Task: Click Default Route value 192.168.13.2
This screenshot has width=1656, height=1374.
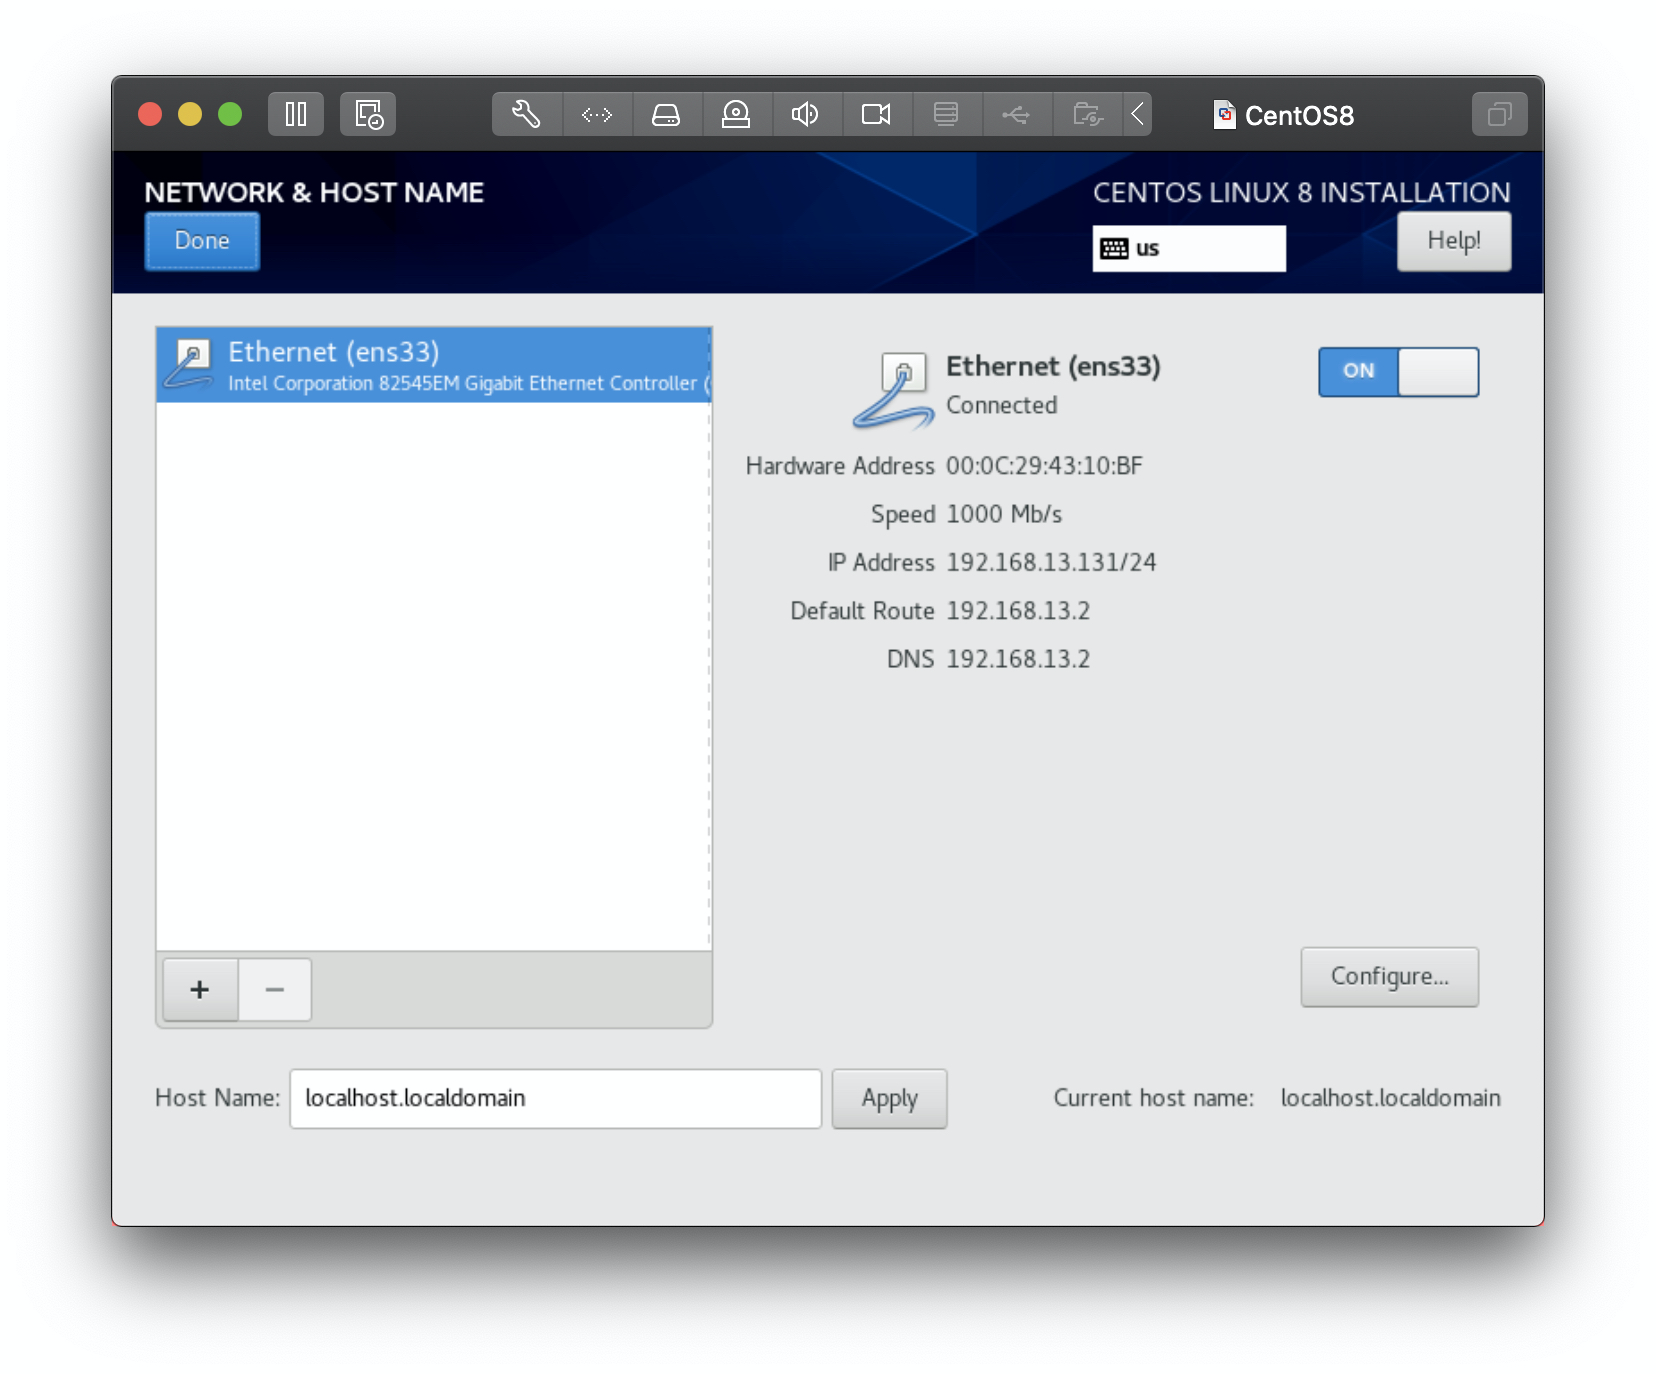Action: [1018, 611]
